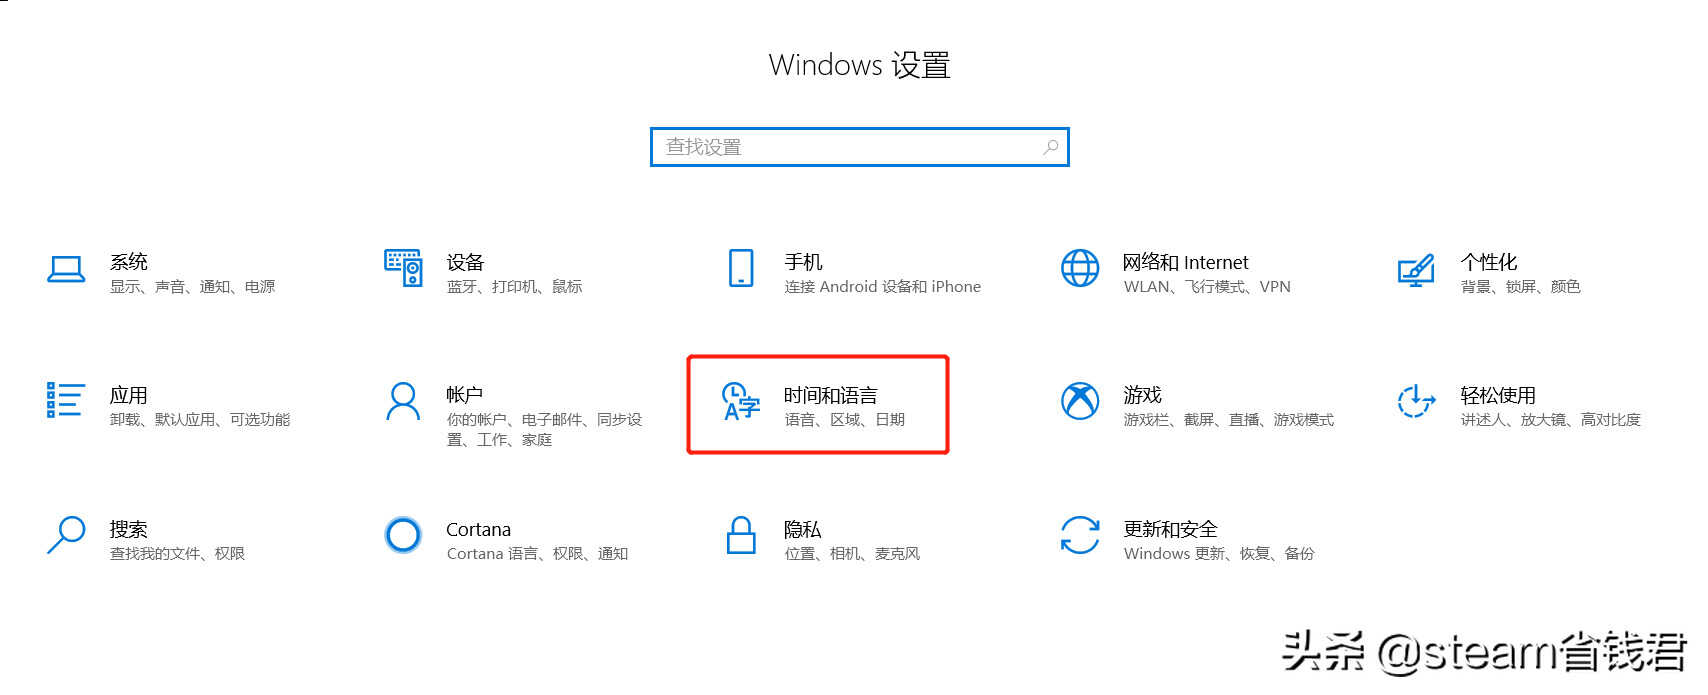
Task: Open the 搜索 magnifying glass icon
Action: coord(66,534)
